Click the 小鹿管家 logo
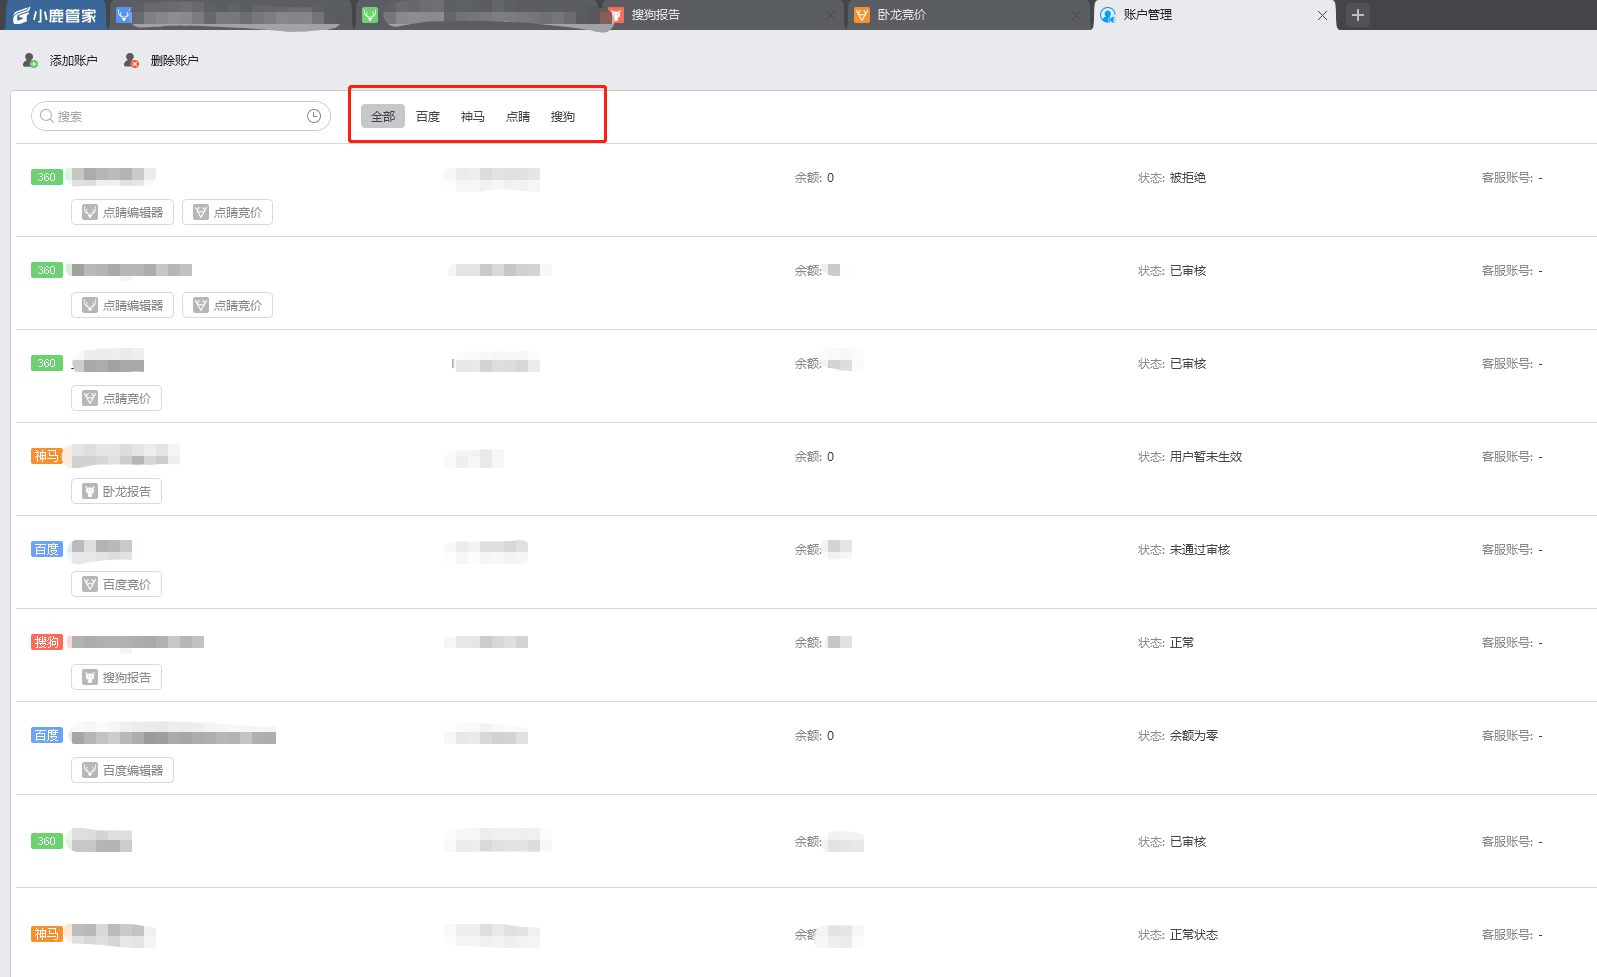1597x977 pixels. point(55,15)
